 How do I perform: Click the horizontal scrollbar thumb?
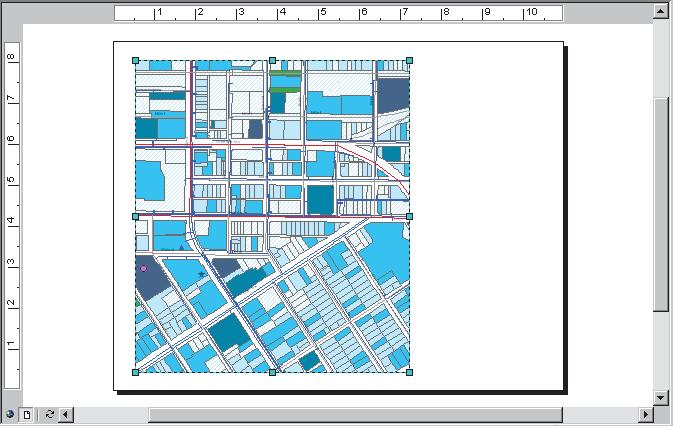355,415
